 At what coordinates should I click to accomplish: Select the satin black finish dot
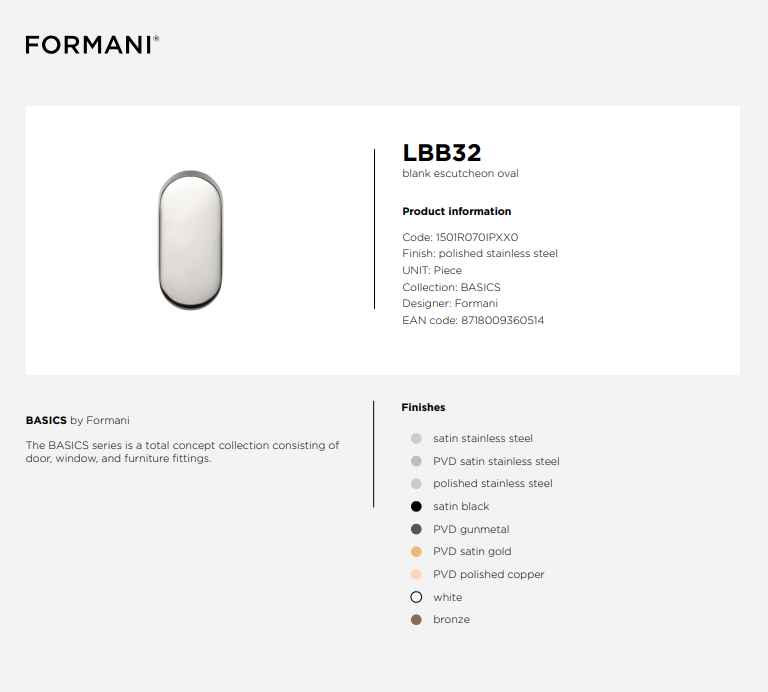point(416,506)
